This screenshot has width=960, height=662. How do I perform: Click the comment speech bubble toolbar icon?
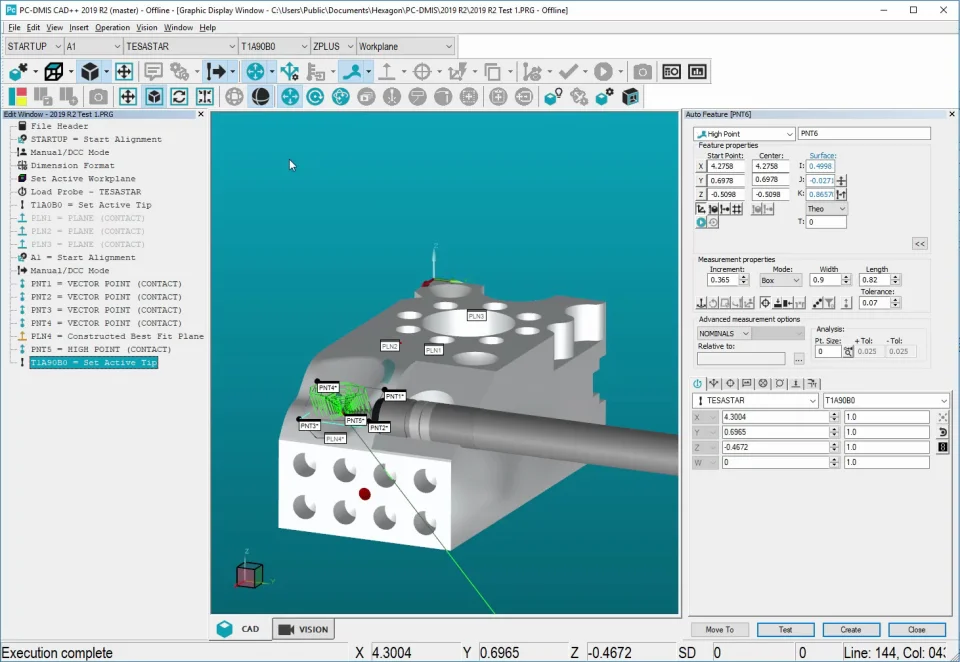coord(153,72)
